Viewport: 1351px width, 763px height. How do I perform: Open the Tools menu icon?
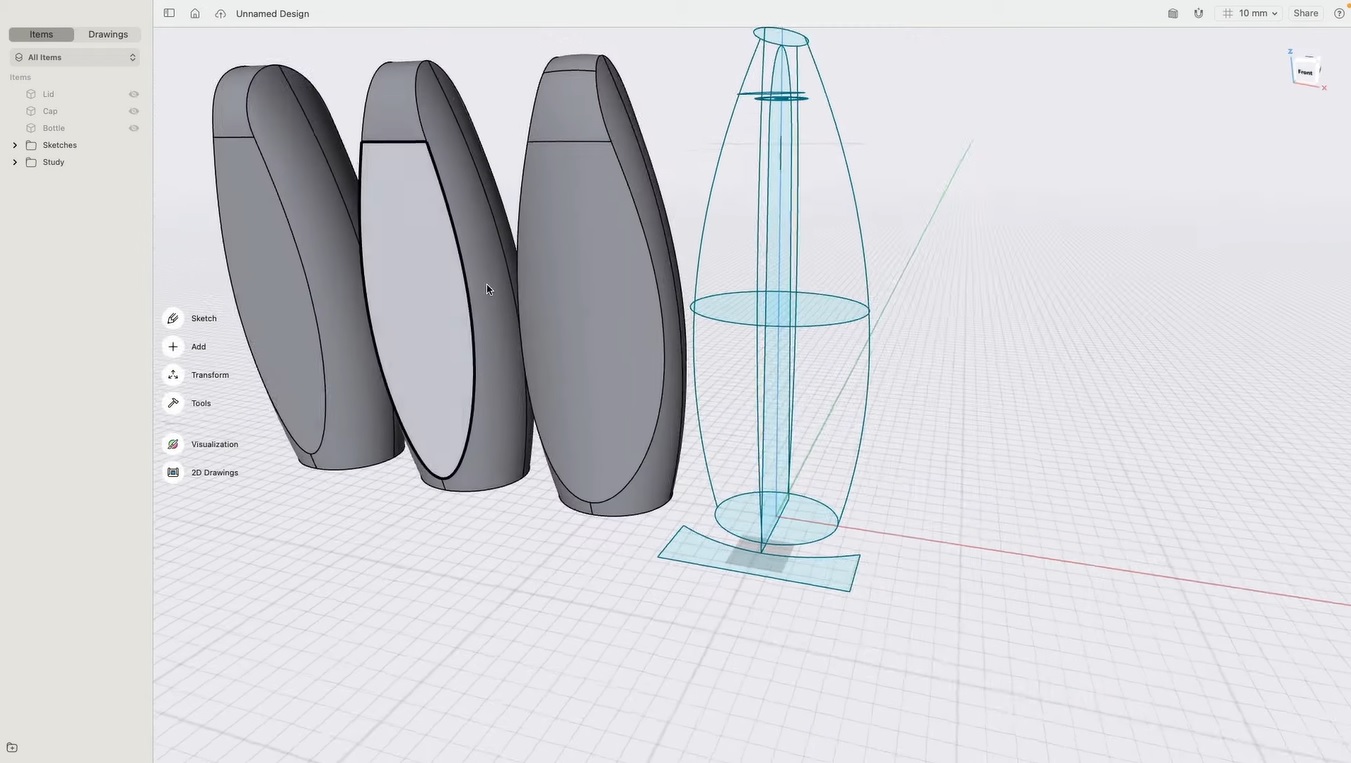174,403
